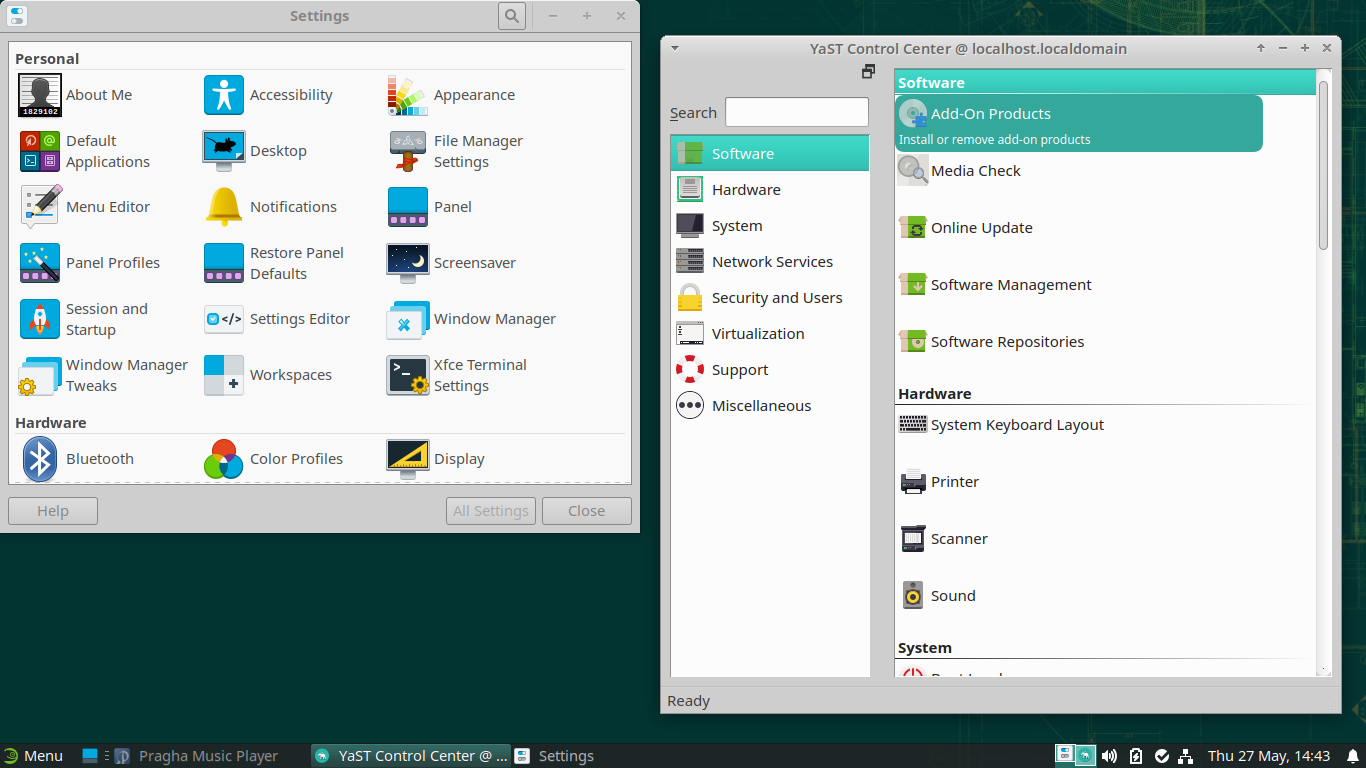1366x768 pixels.
Task: Open System Keyboard Layout in YaST
Action: click(1001, 425)
